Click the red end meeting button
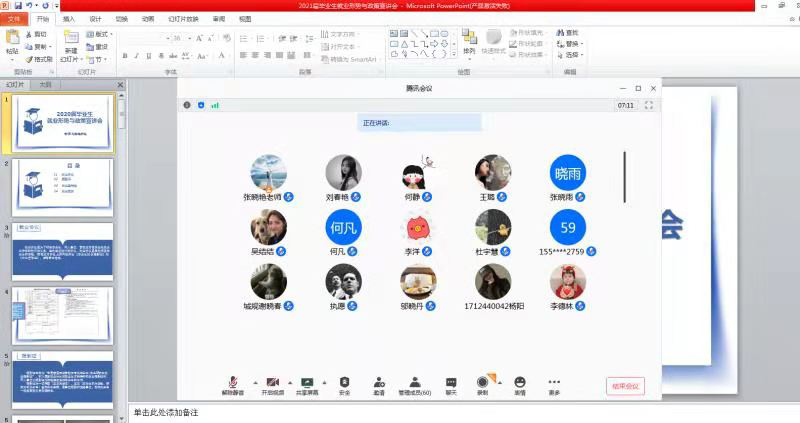Viewport: 800px width, 423px height. pyautogui.click(x=626, y=386)
